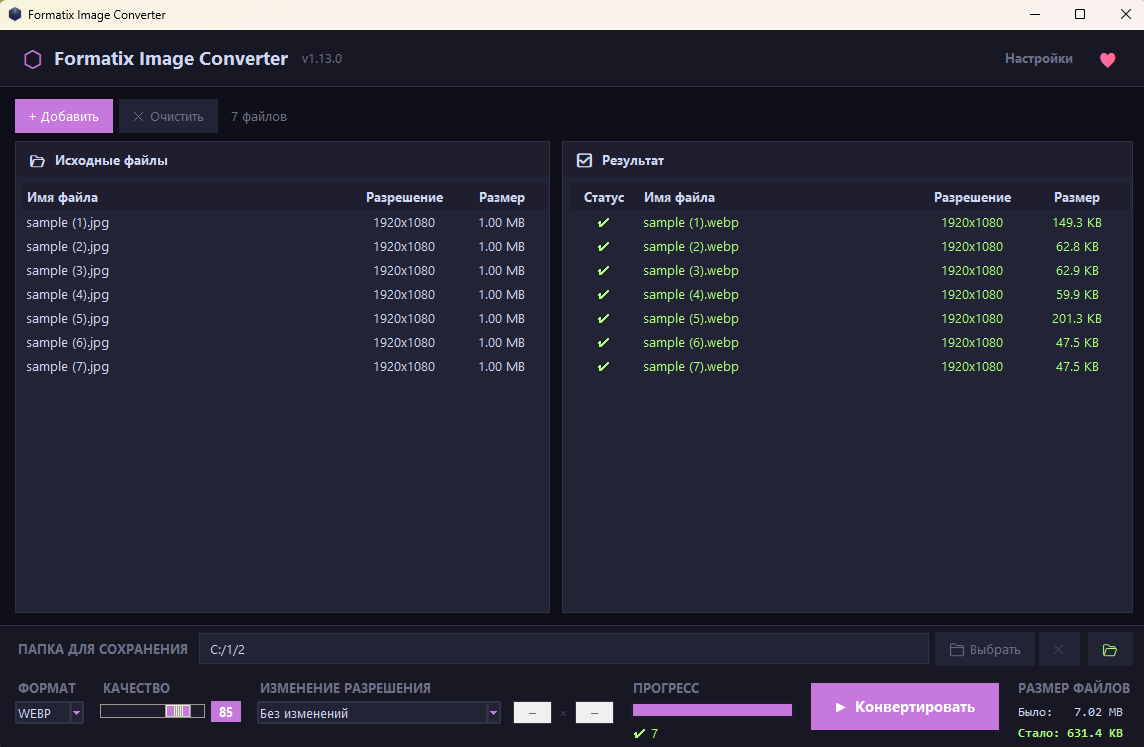
Task: Open Настройки settings
Action: point(1038,58)
